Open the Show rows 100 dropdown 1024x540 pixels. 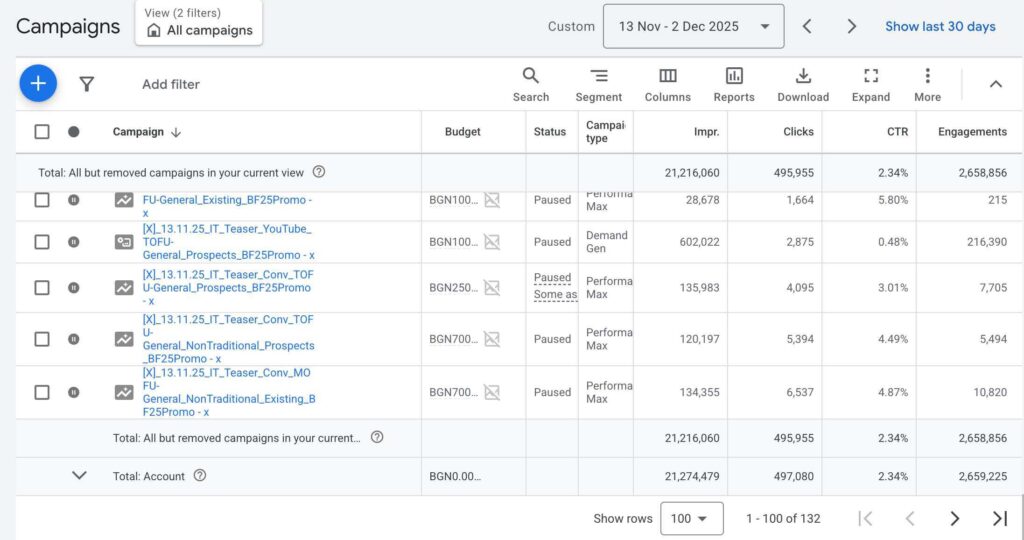(692, 518)
